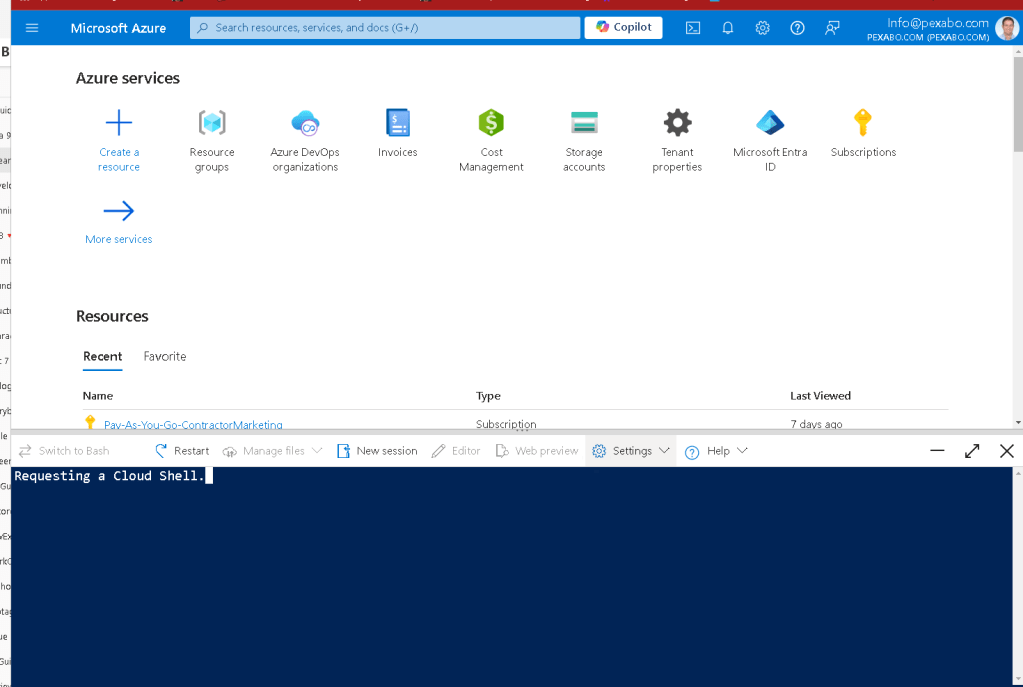Maximize the Cloud Shell pane with arrow icon
Image resolution: width=1023 pixels, height=687 pixels.
pos(972,451)
